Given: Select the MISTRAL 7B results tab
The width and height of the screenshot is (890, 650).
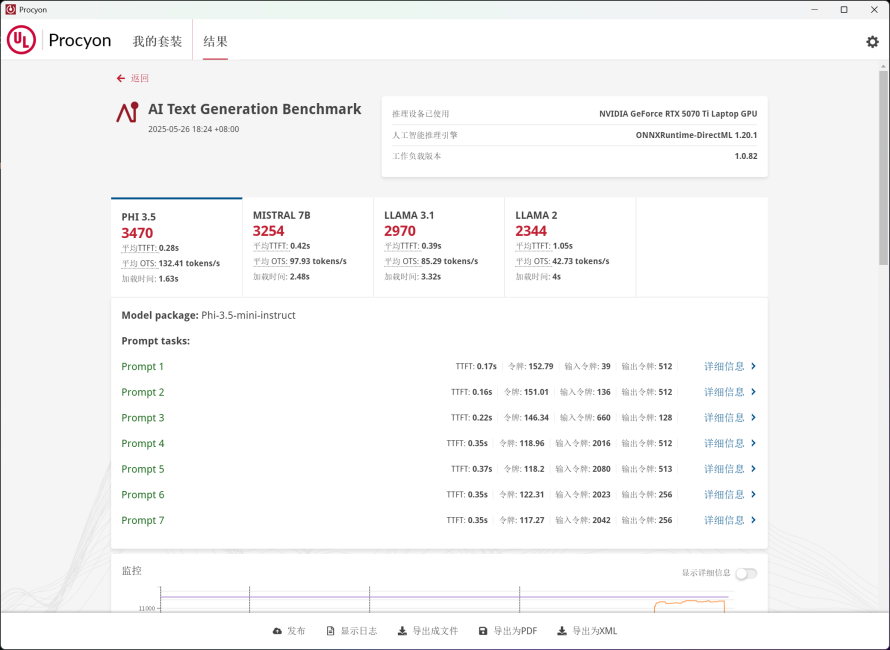Looking at the screenshot, I should 307,246.
